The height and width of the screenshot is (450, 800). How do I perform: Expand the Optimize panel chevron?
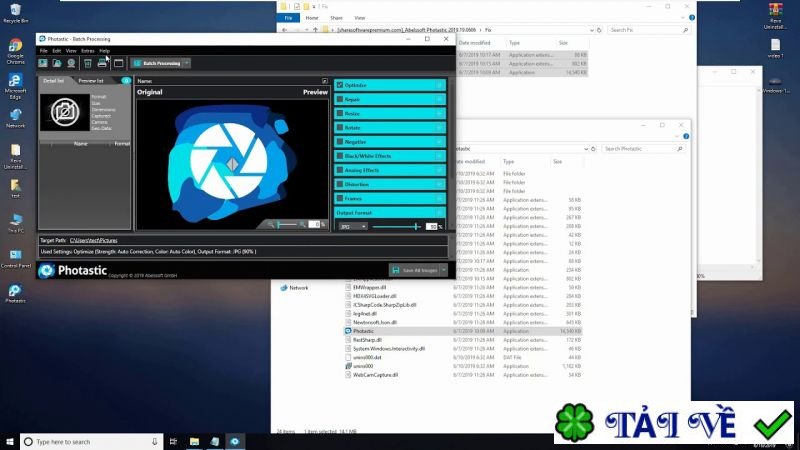click(439, 85)
